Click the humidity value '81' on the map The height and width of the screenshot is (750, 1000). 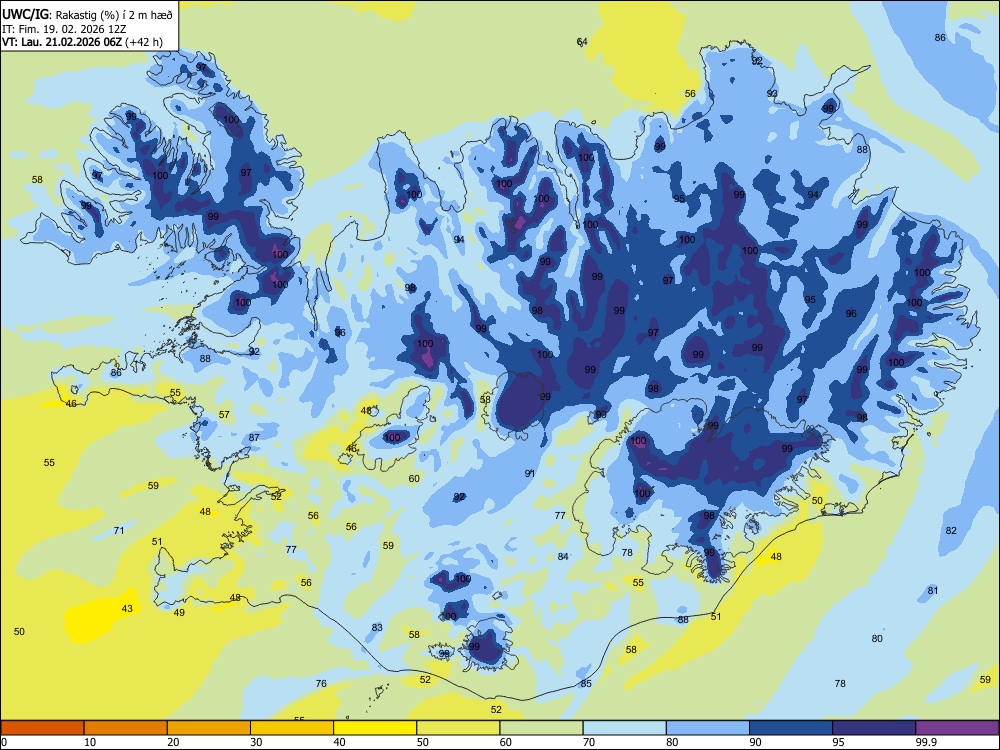coord(933,591)
